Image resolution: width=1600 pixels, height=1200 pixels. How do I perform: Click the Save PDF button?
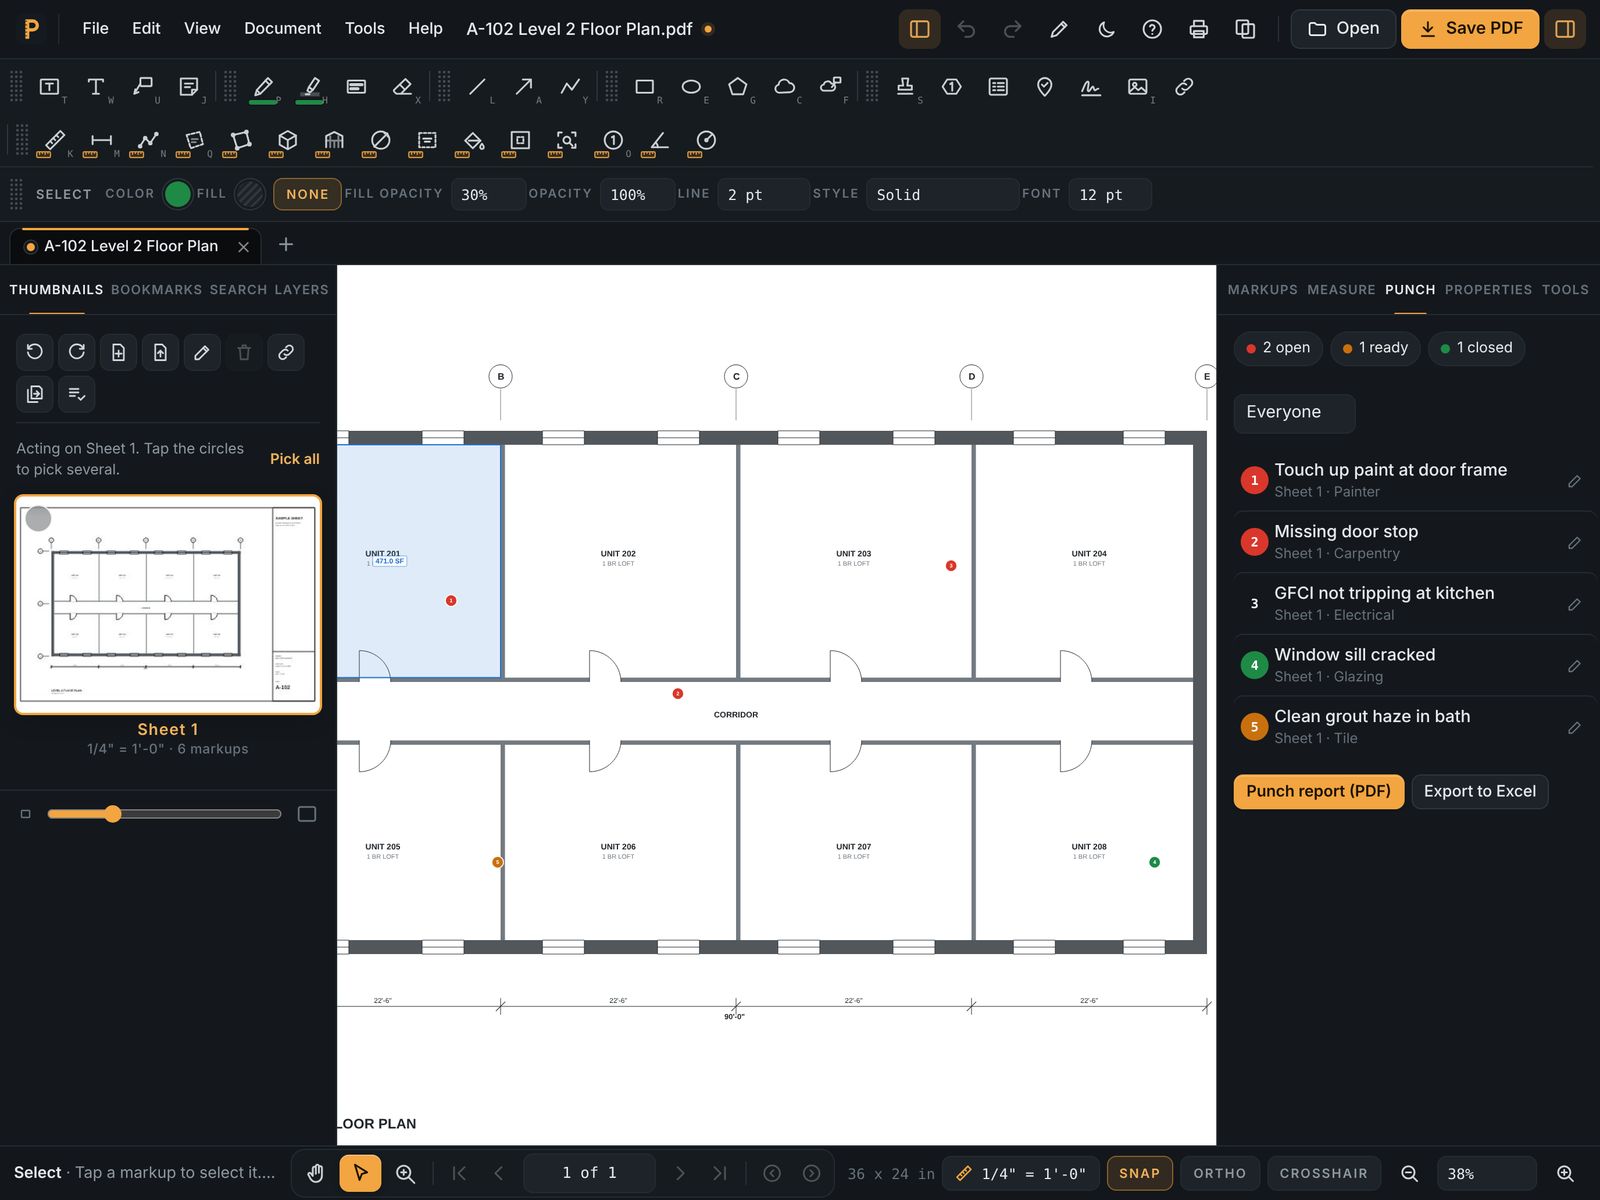click(x=1469, y=29)
